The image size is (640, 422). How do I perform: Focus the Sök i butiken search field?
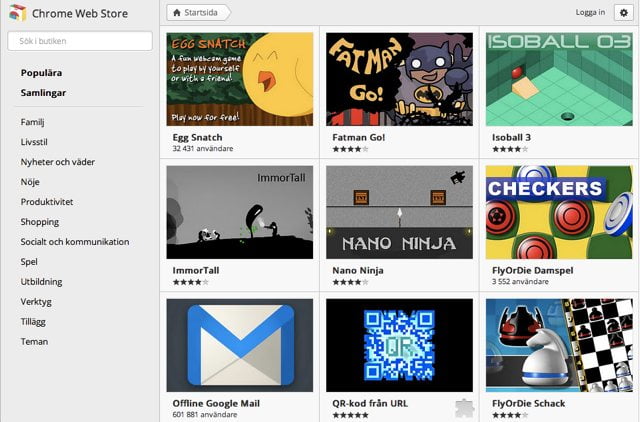coord(80,41)
